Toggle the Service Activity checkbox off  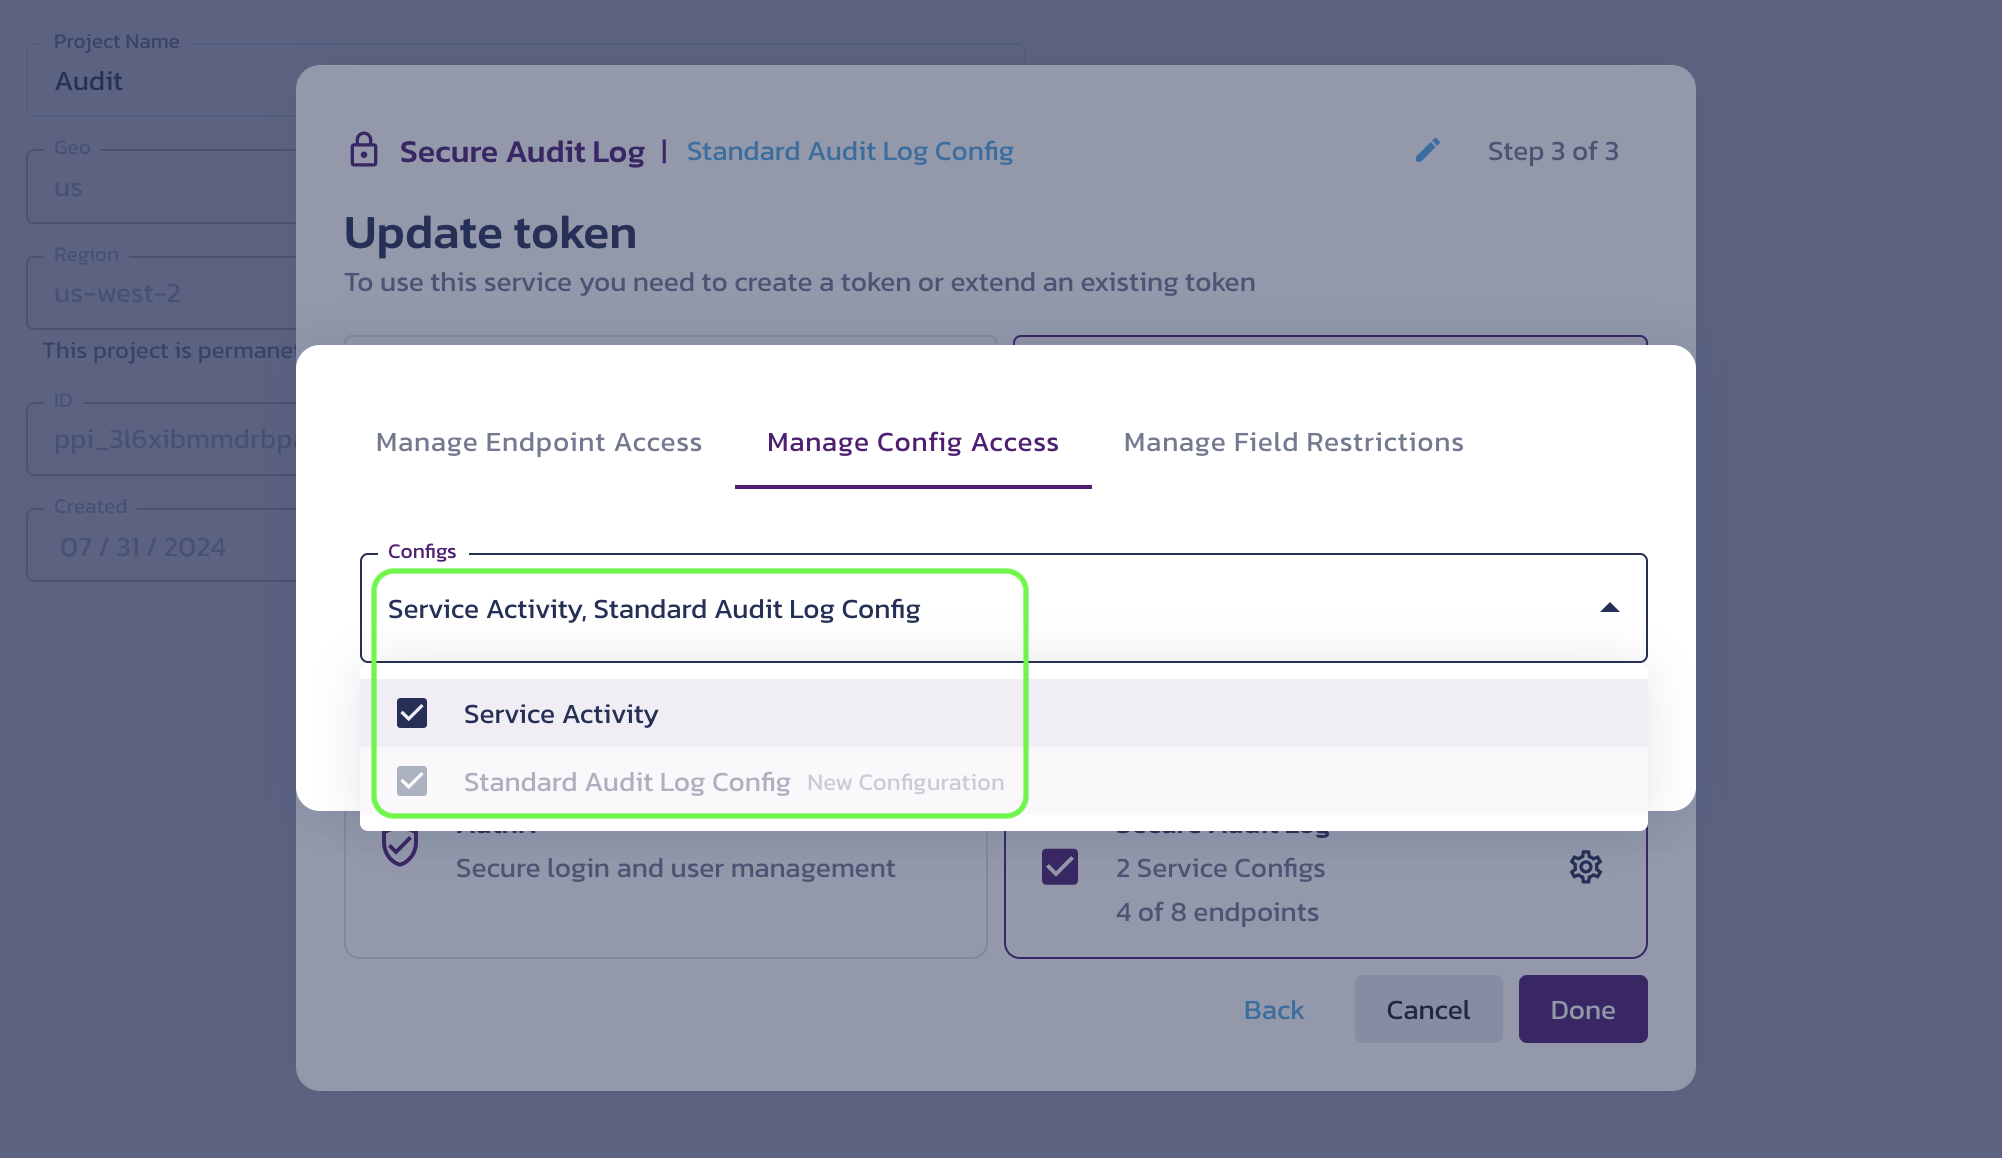coord(413,714)
